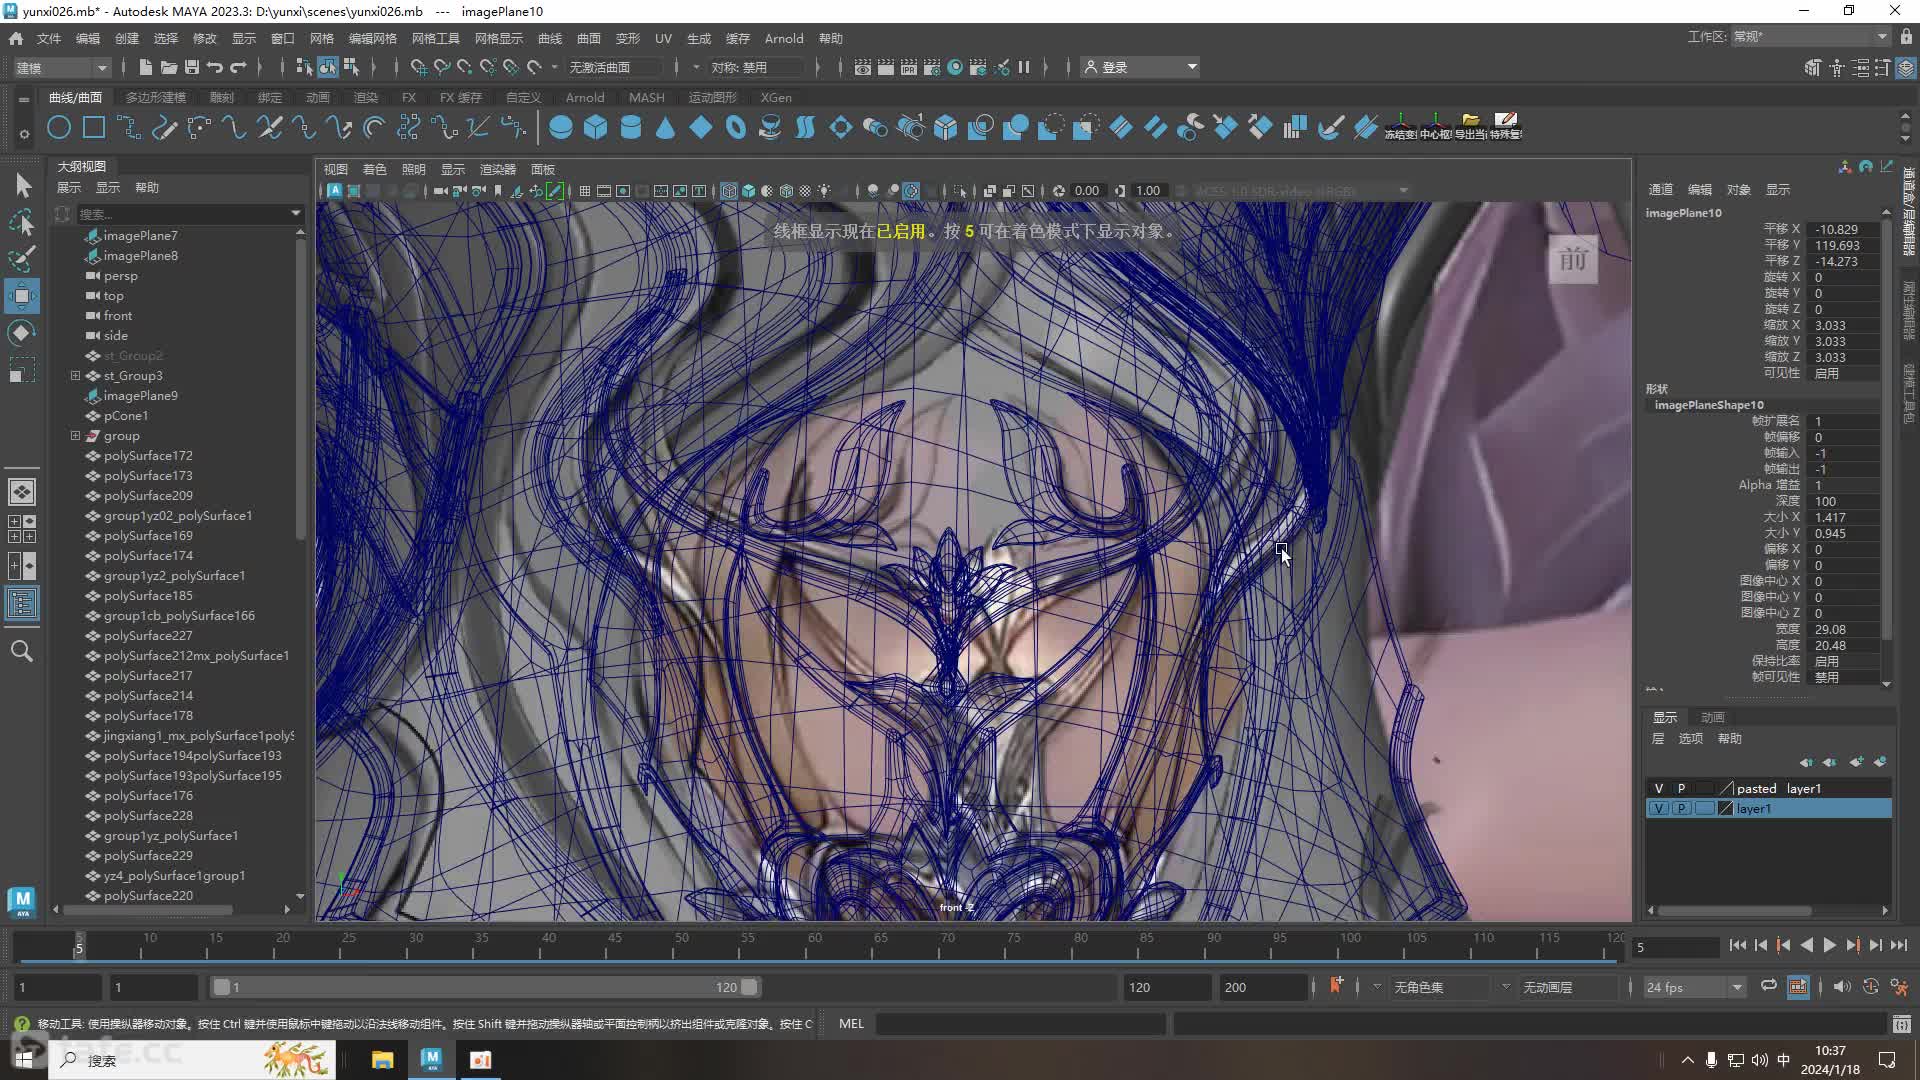The width and height of the screenshot is (1920, 1080).
Task: Switch to the 多边形建模 shelf tab
Action: [156, 97]
